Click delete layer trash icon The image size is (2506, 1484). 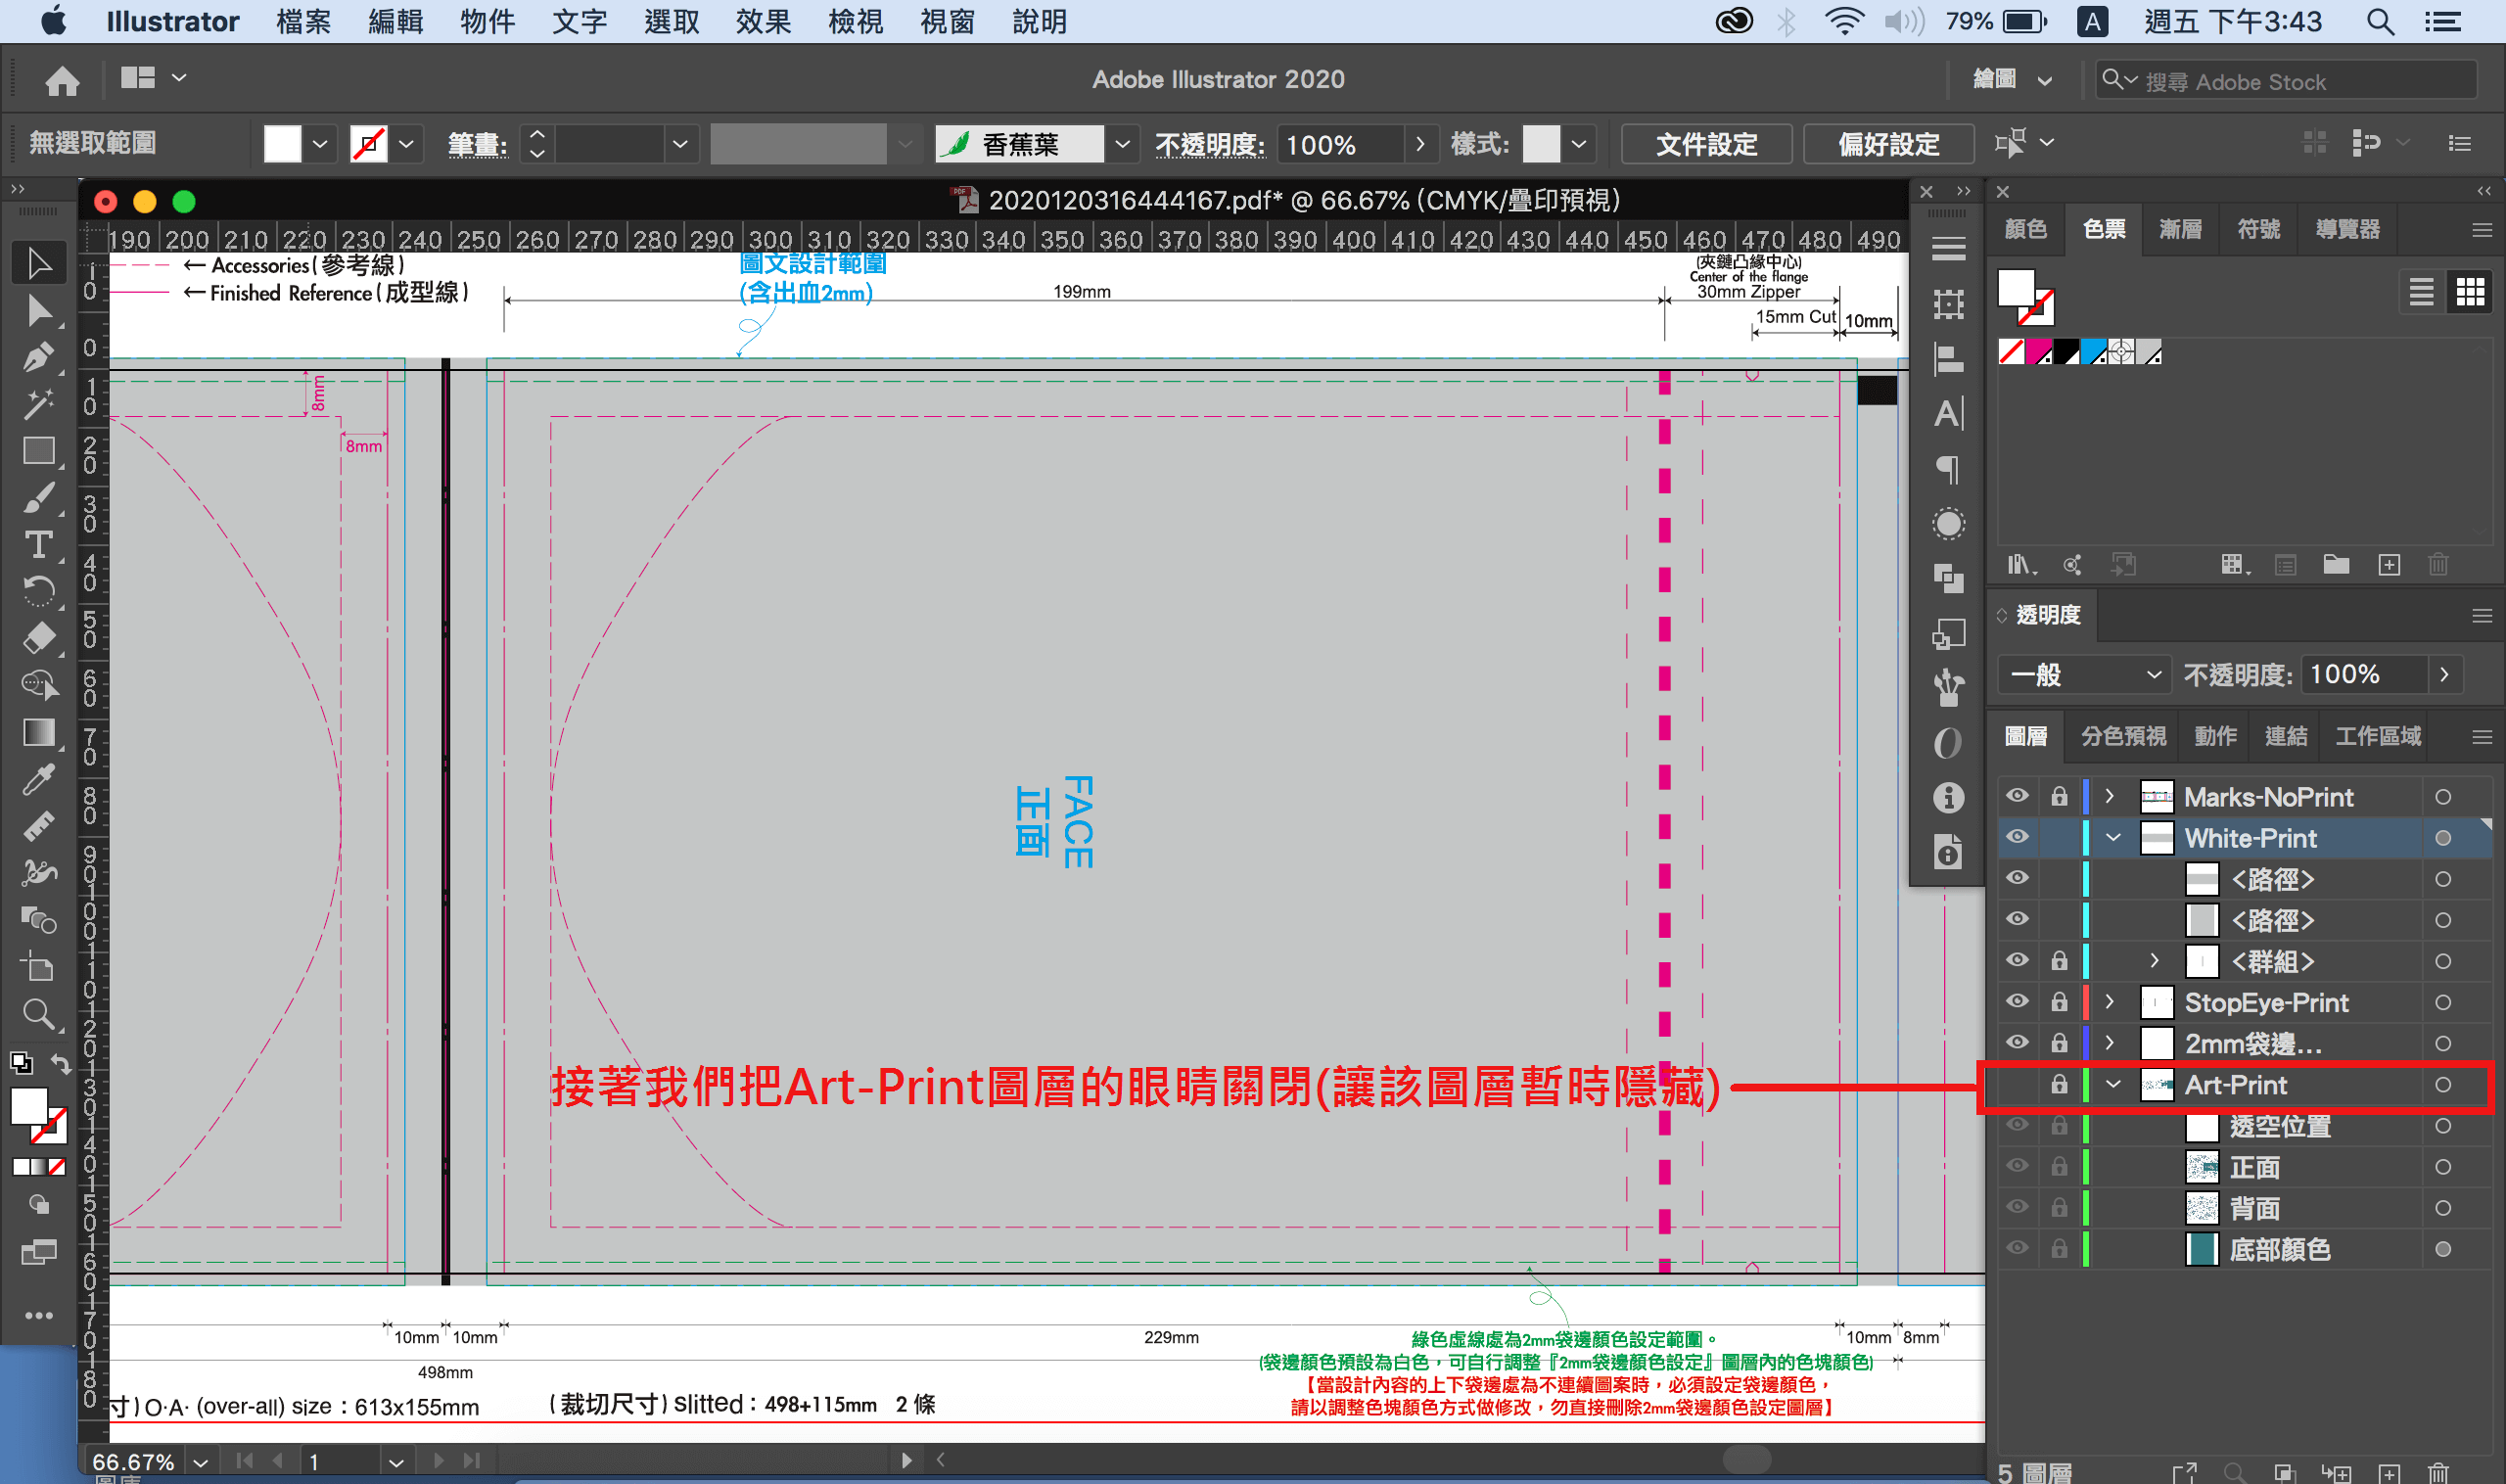pyautogui.click(x=2438, y=1472)
